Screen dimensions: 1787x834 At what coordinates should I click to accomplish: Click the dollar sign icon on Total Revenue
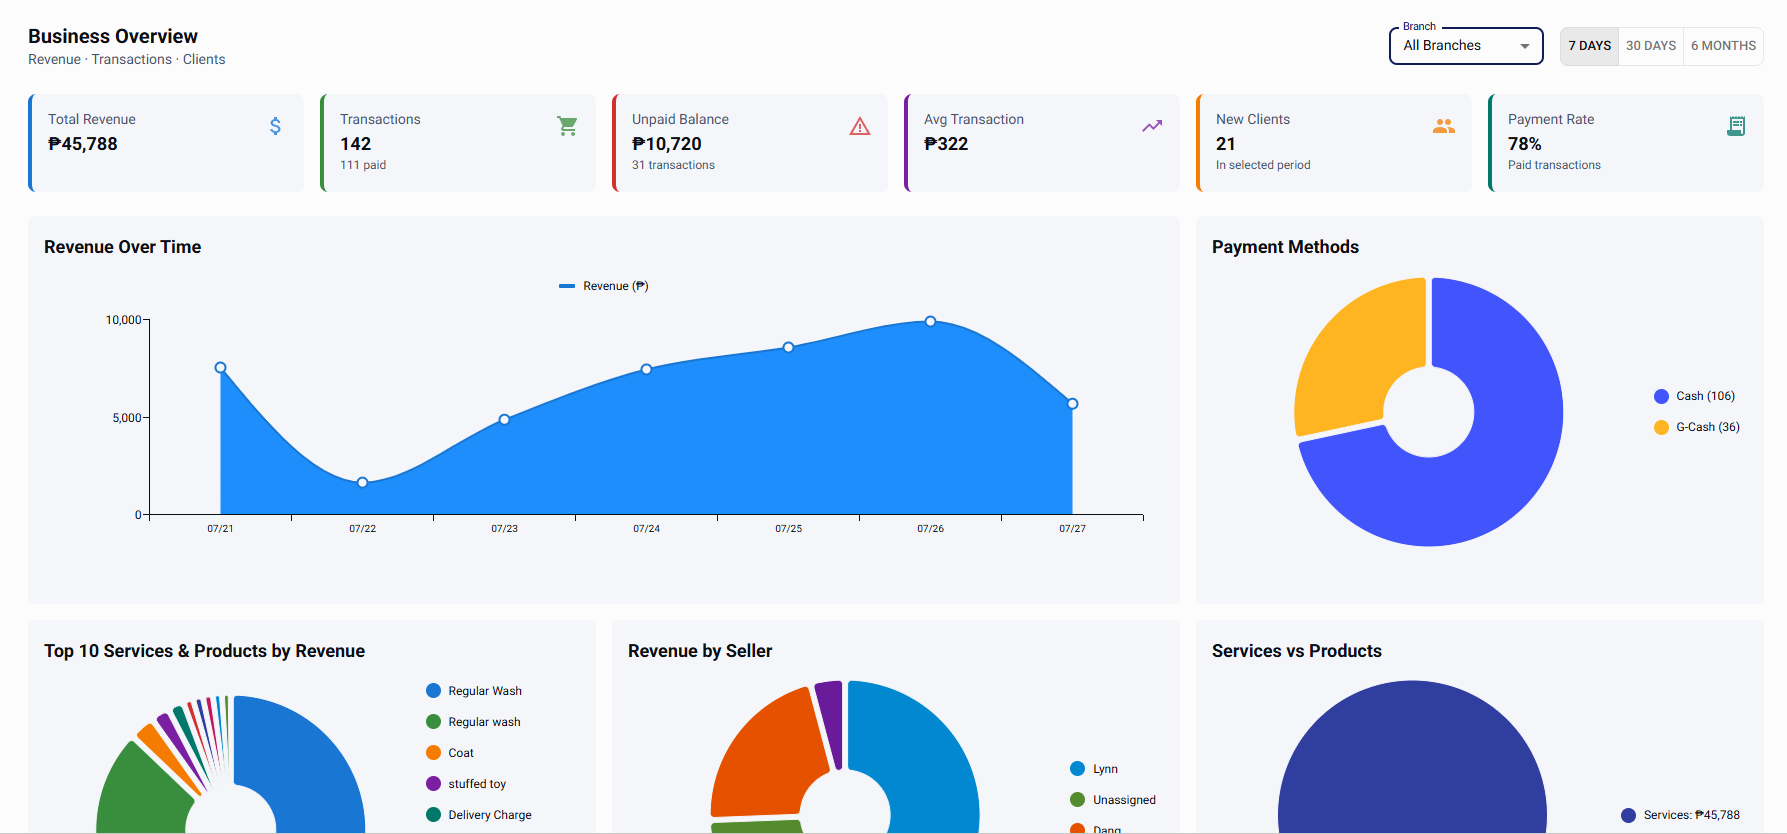coord(275,126)
